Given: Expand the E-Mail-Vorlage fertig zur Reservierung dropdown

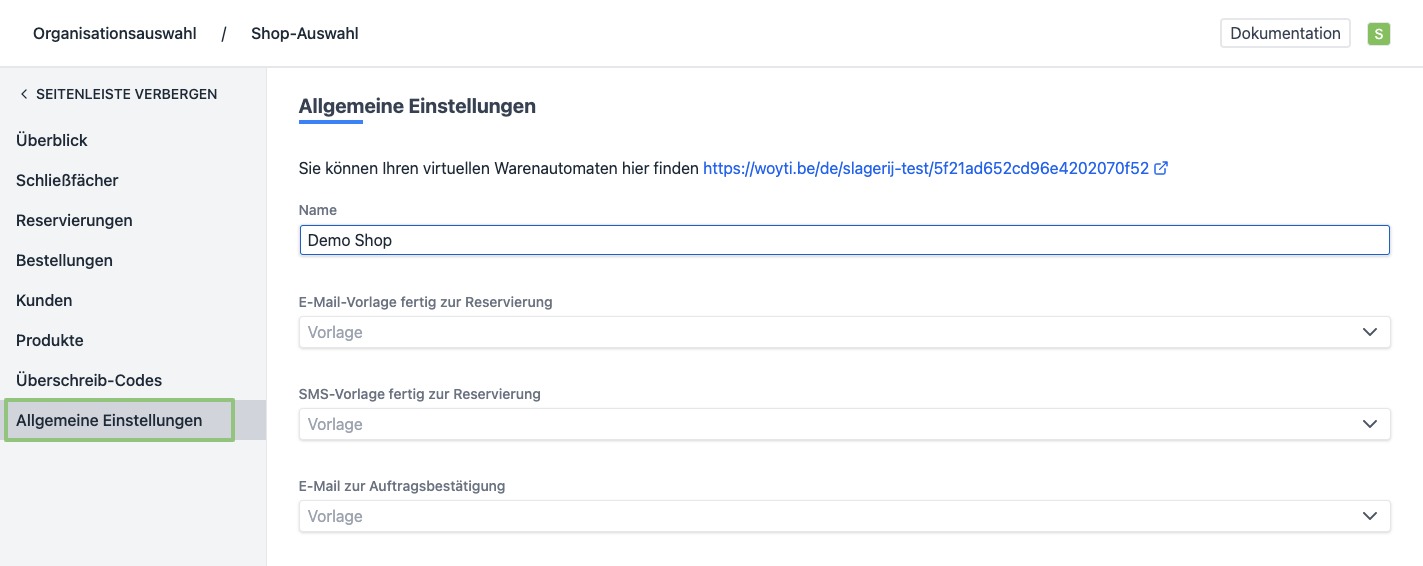Looking at the screenshot, I should pos(844,333).
